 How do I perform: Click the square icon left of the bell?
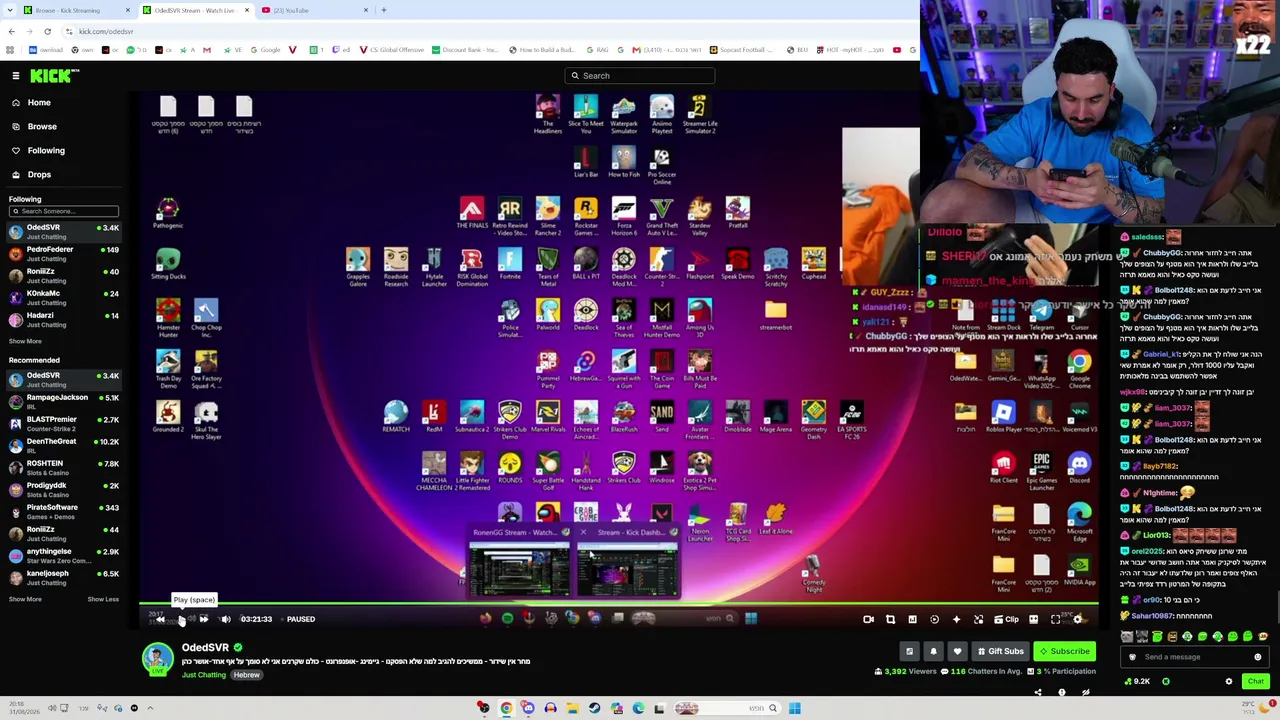tap(909, 652)
